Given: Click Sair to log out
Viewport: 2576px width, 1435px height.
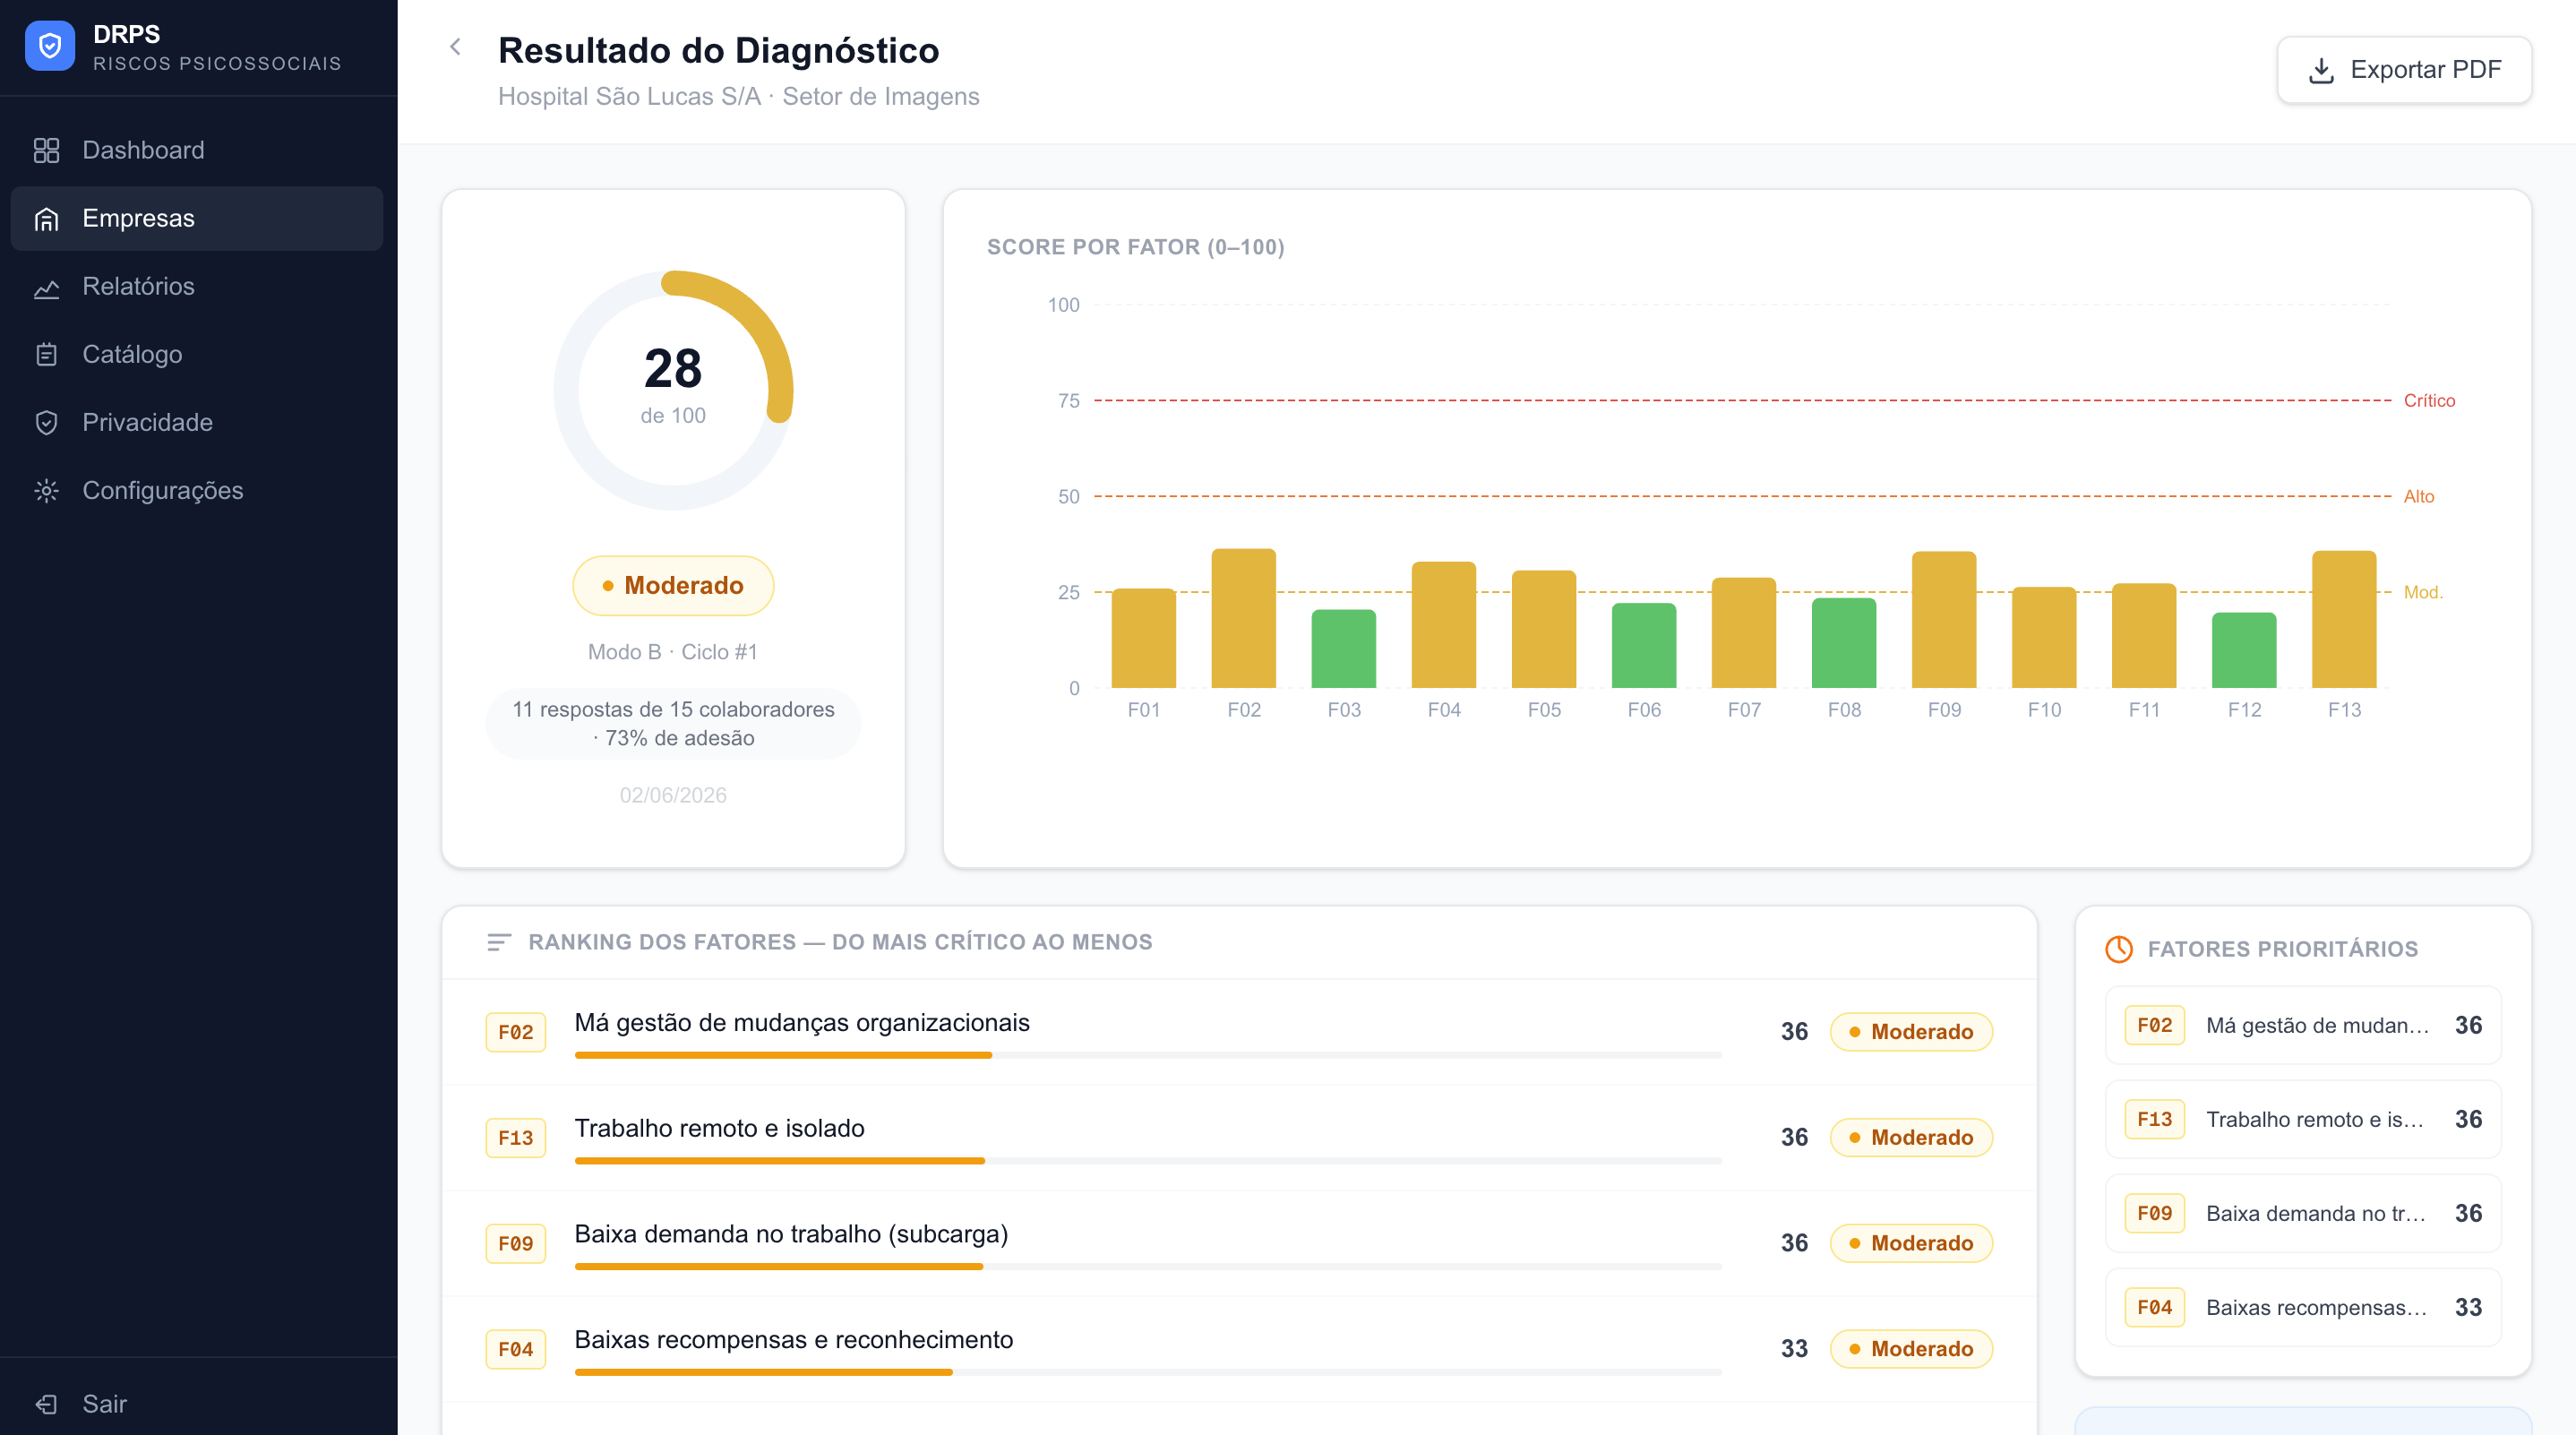Looking at the screenshot, I should 197,1404.
